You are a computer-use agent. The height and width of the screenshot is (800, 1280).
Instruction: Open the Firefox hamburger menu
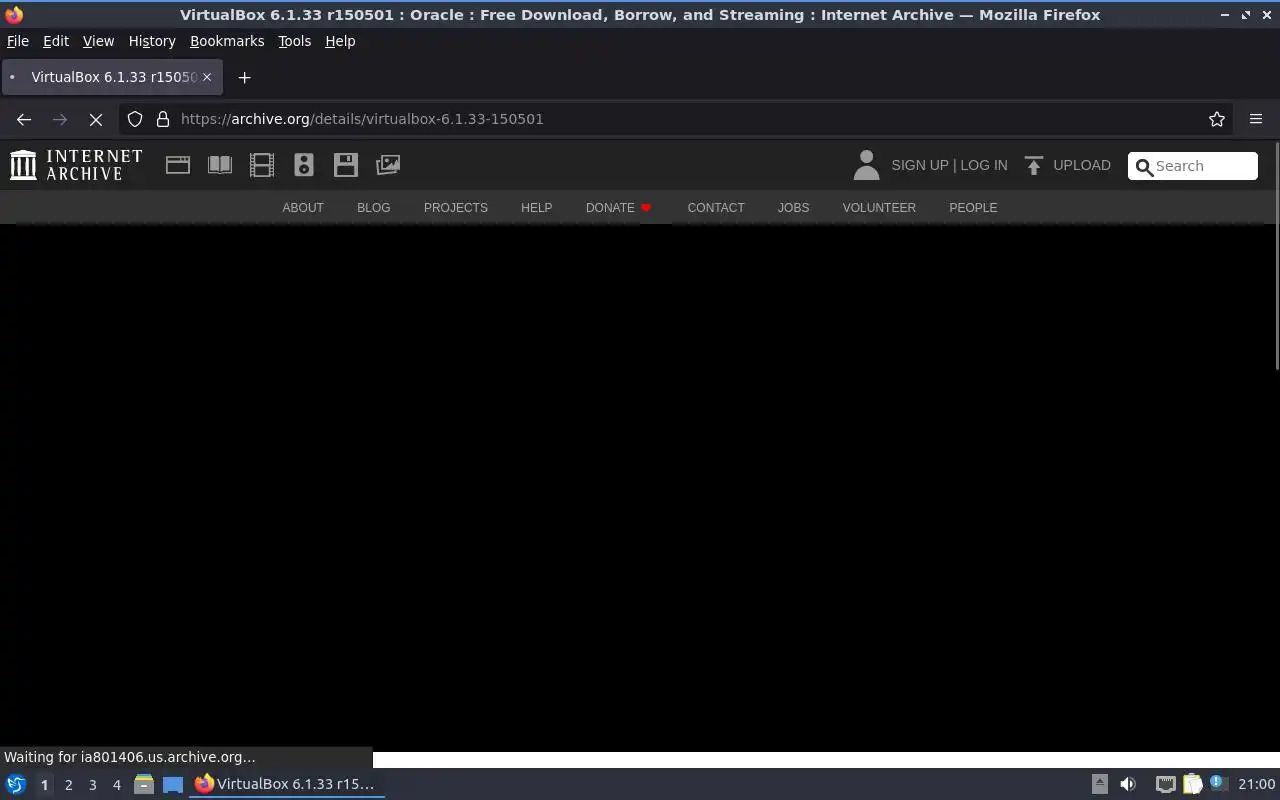(x=1256, y=119)
